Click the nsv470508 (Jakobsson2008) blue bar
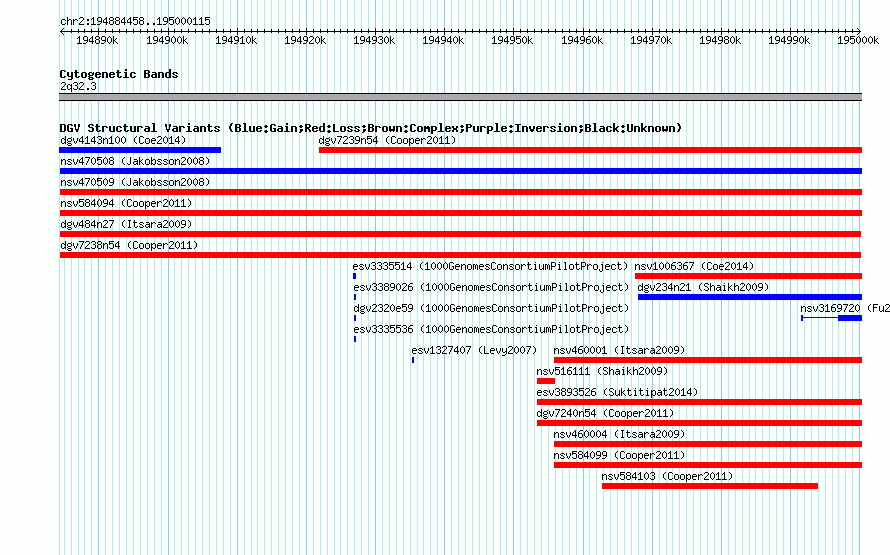Viewport: 890px width, 555px height. tap(460, 171)
